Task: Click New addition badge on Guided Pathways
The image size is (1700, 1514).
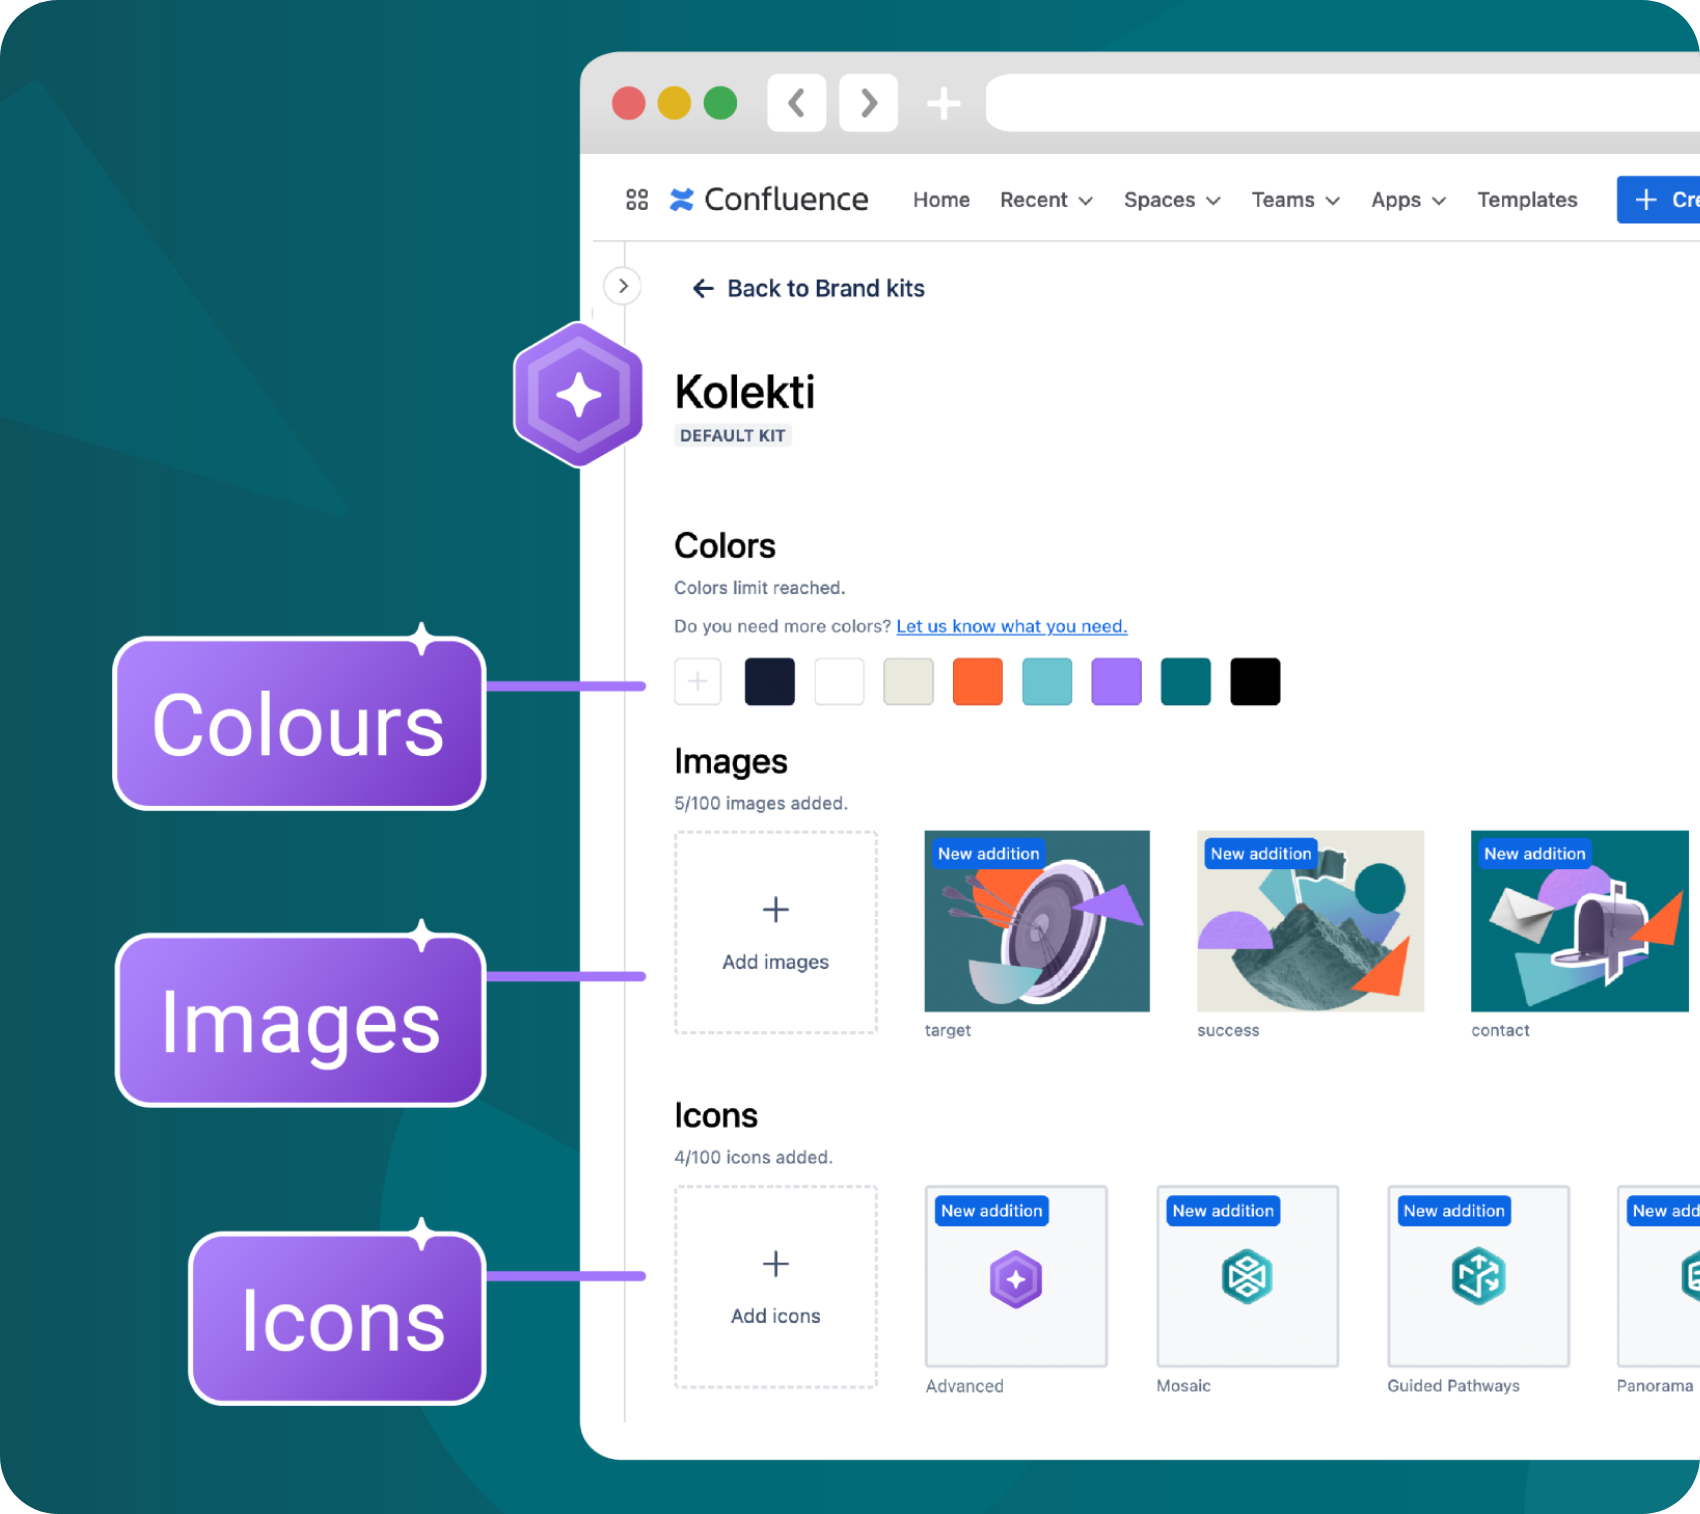Action: coord(1454,1210)
